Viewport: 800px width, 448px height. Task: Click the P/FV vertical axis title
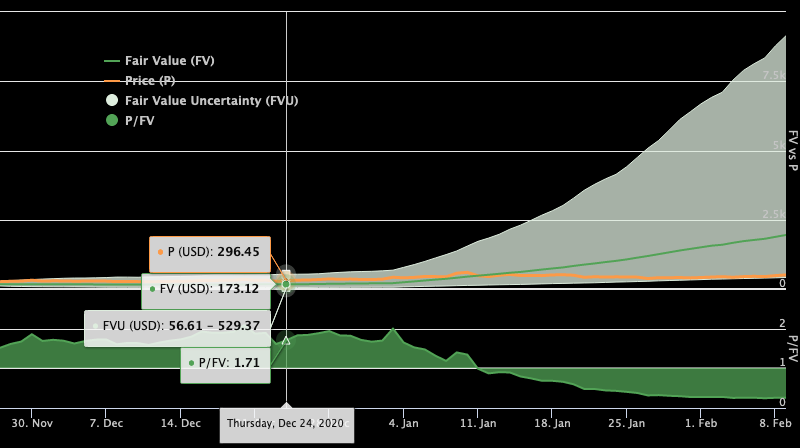tap(792, 349)
